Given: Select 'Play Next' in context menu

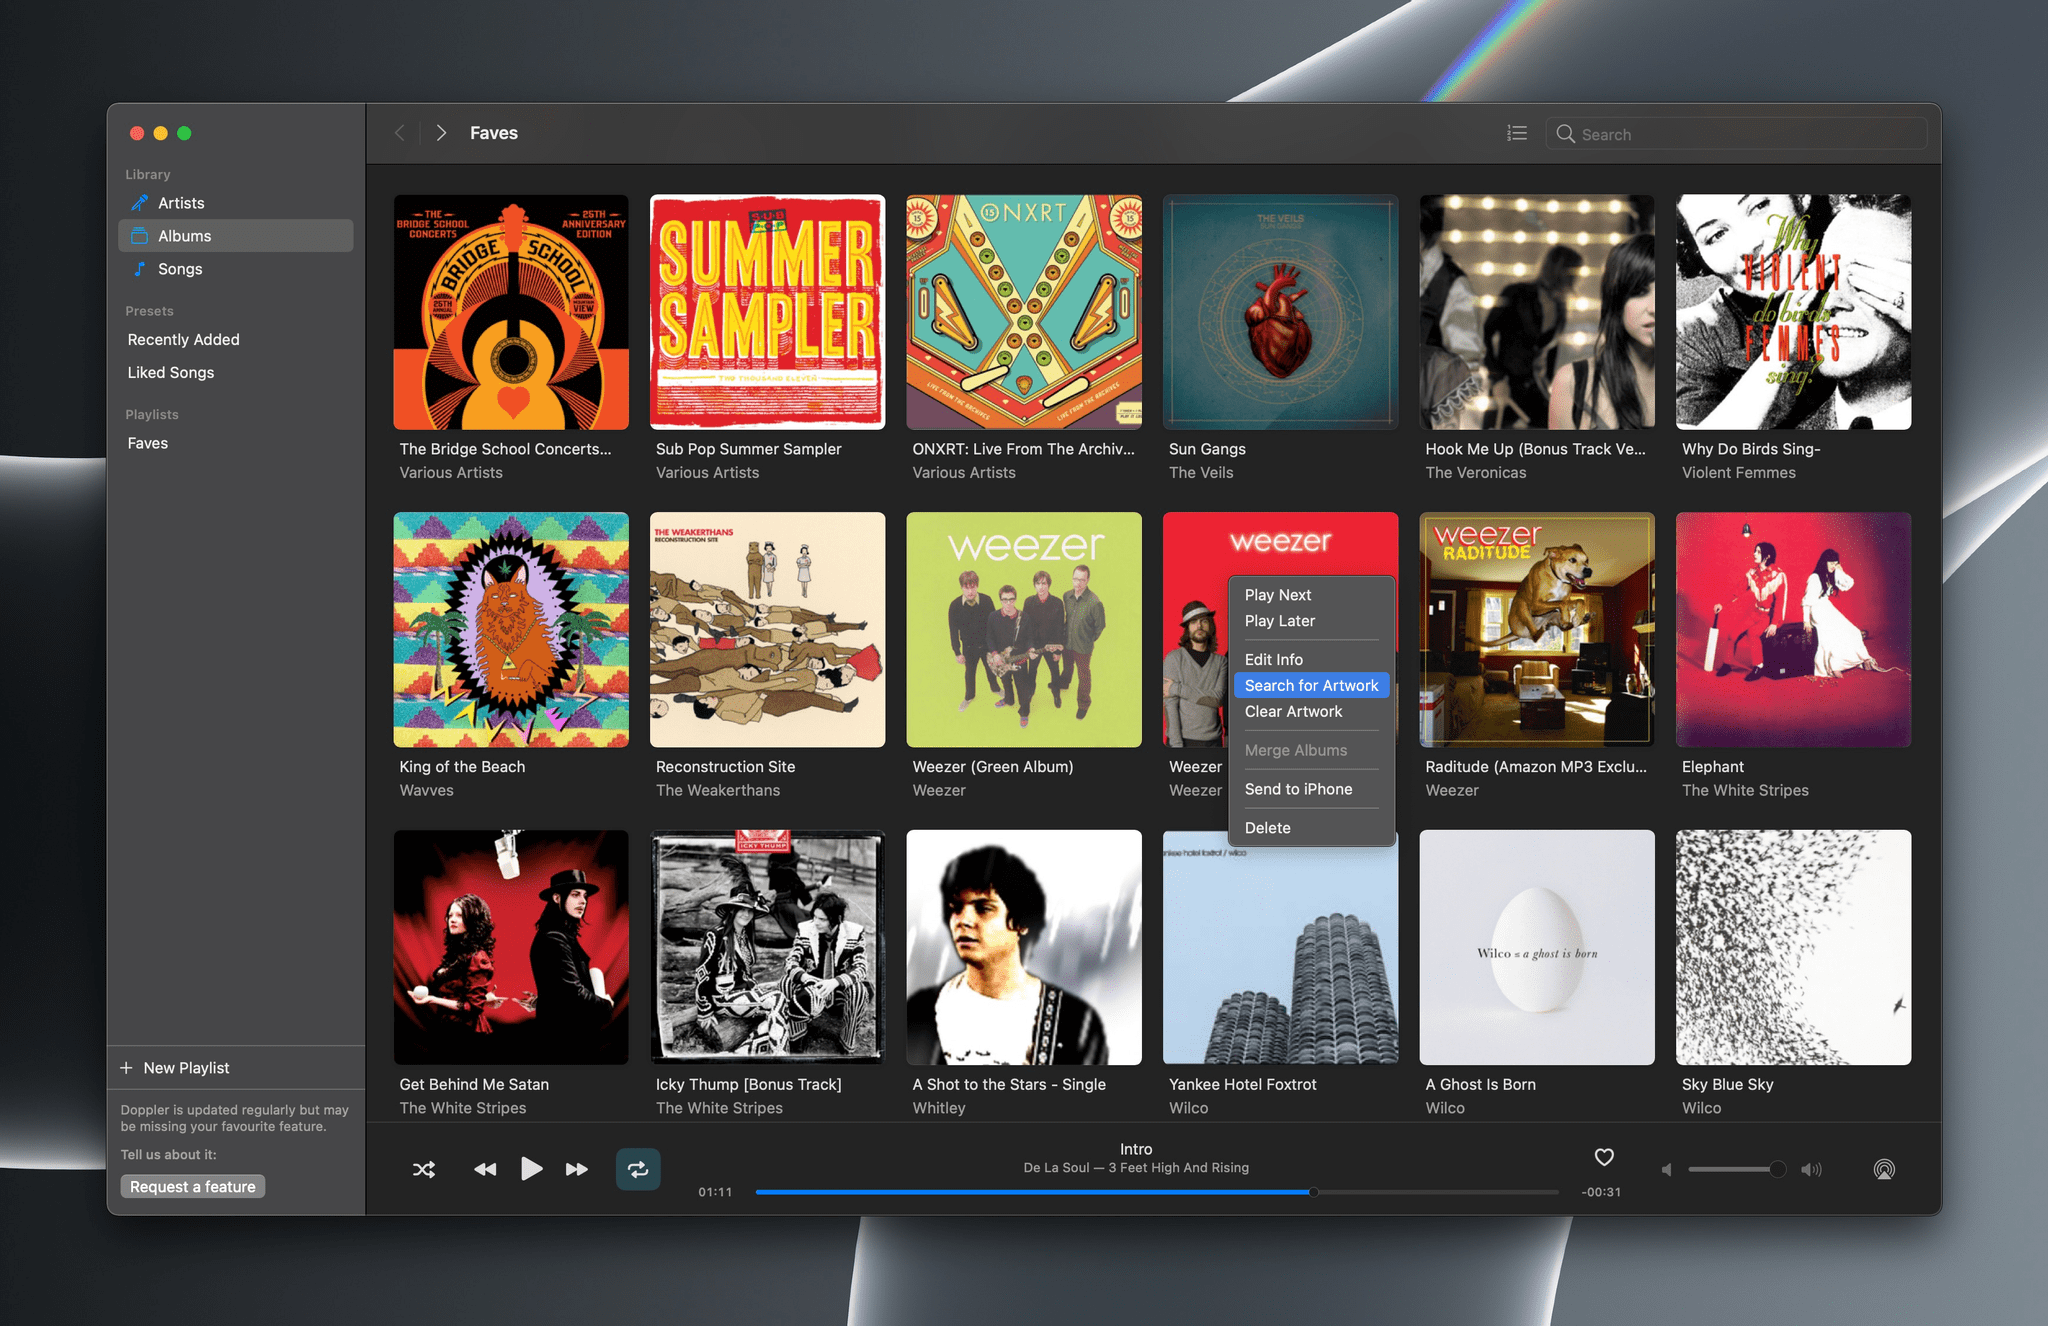Looking at the screenshot, I should pyautogui.click(x=1278, y=593).
